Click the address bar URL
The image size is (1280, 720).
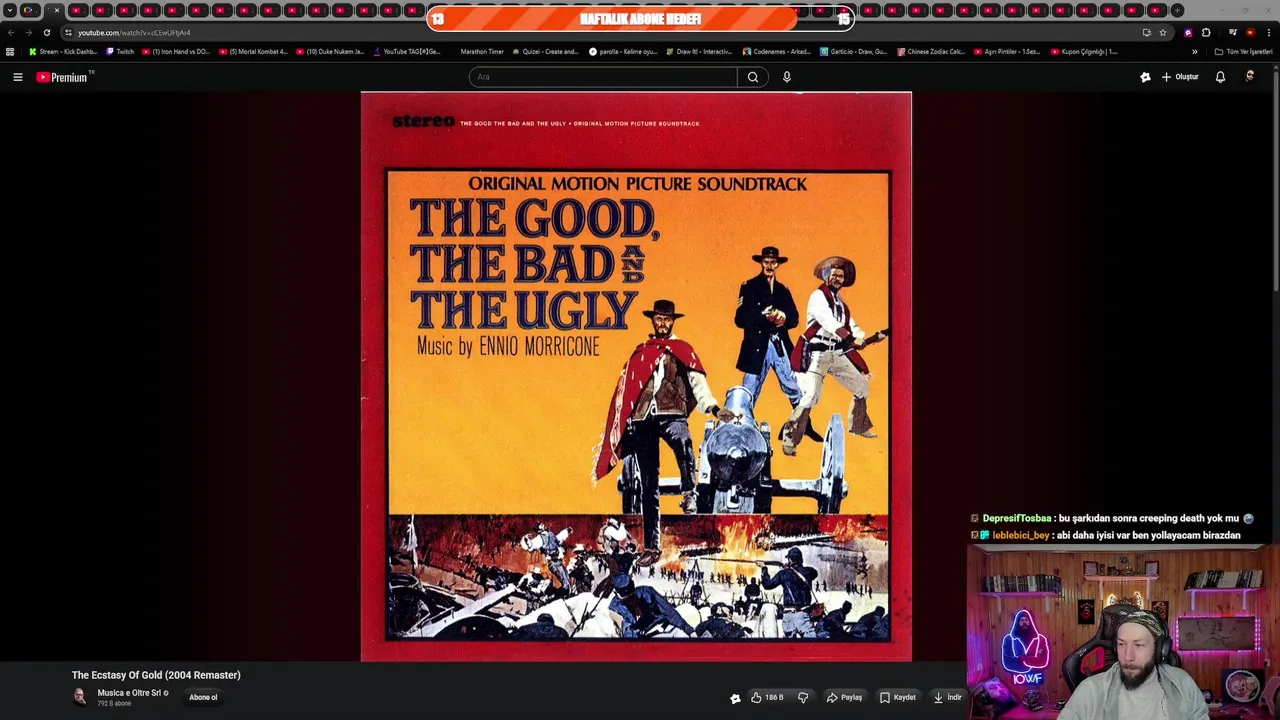point(134,32)
